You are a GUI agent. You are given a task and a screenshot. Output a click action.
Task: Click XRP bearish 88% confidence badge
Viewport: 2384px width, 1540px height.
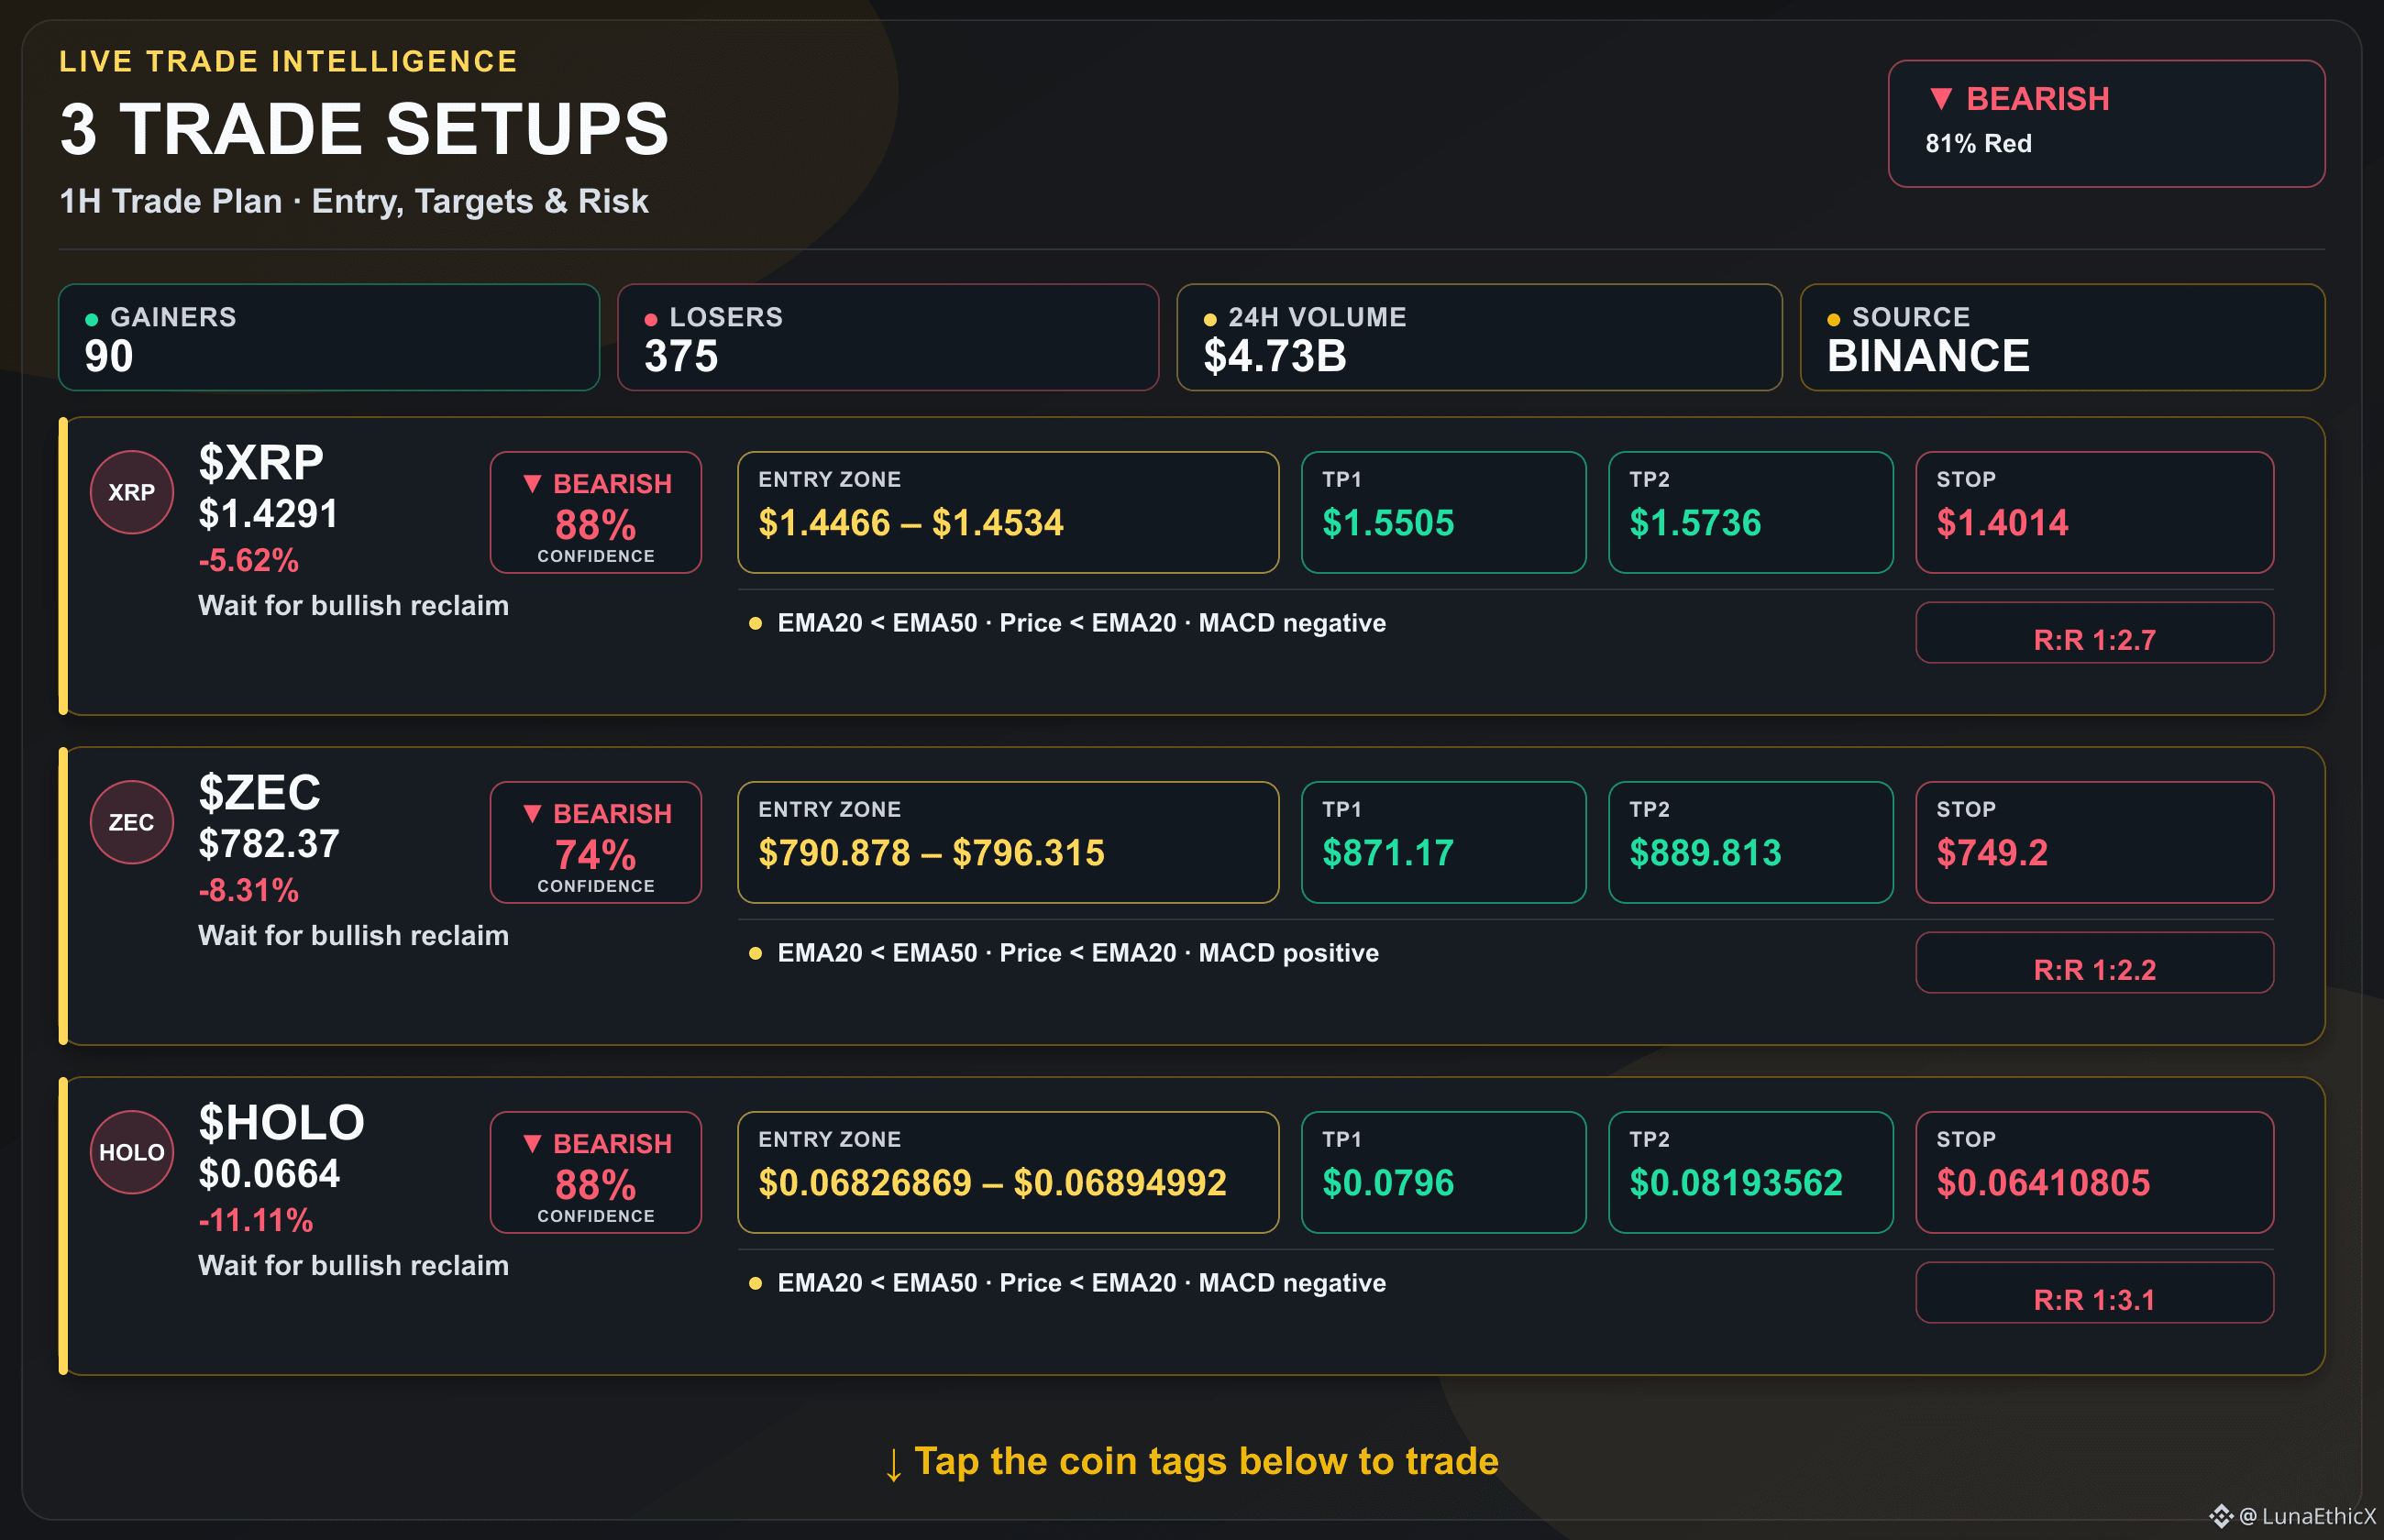click(596, 513)
